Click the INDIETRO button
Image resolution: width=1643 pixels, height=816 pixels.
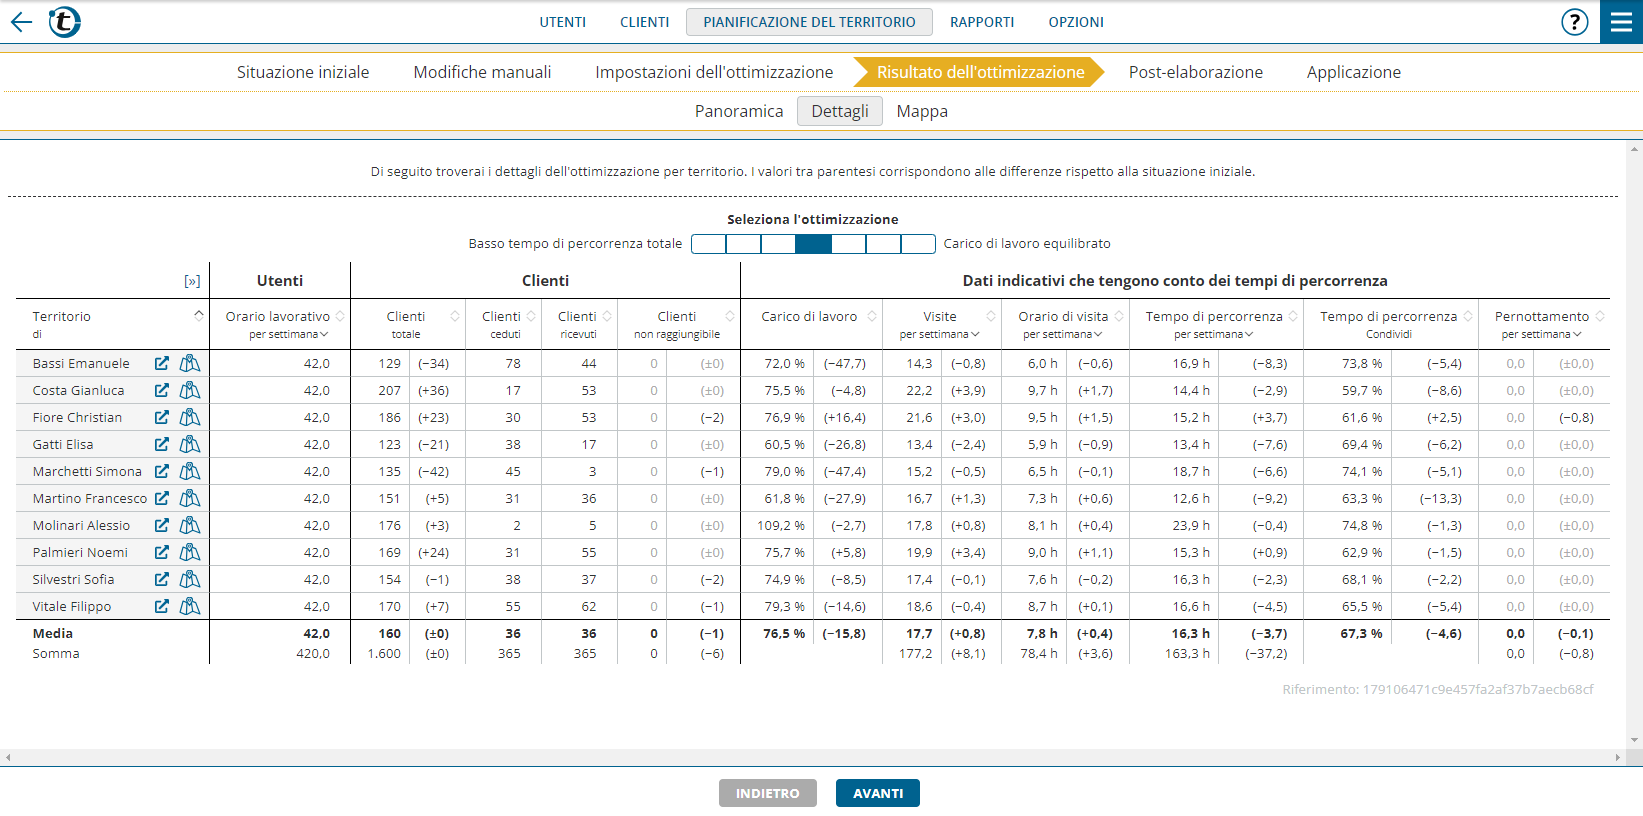click(768, 793)
